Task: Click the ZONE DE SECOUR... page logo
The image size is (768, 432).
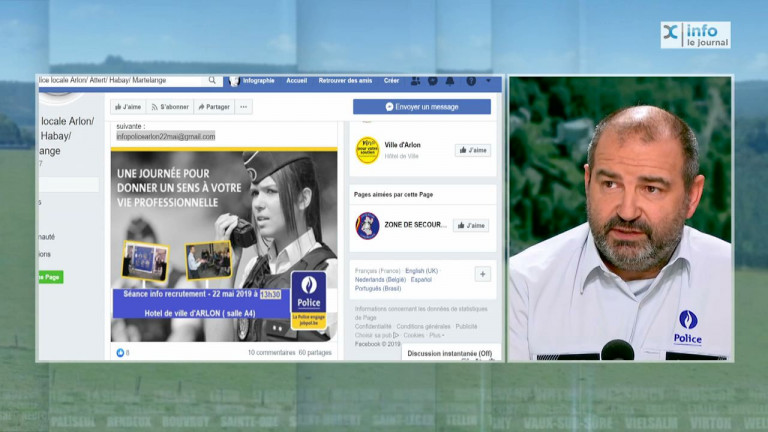Action: pos(367,226)
